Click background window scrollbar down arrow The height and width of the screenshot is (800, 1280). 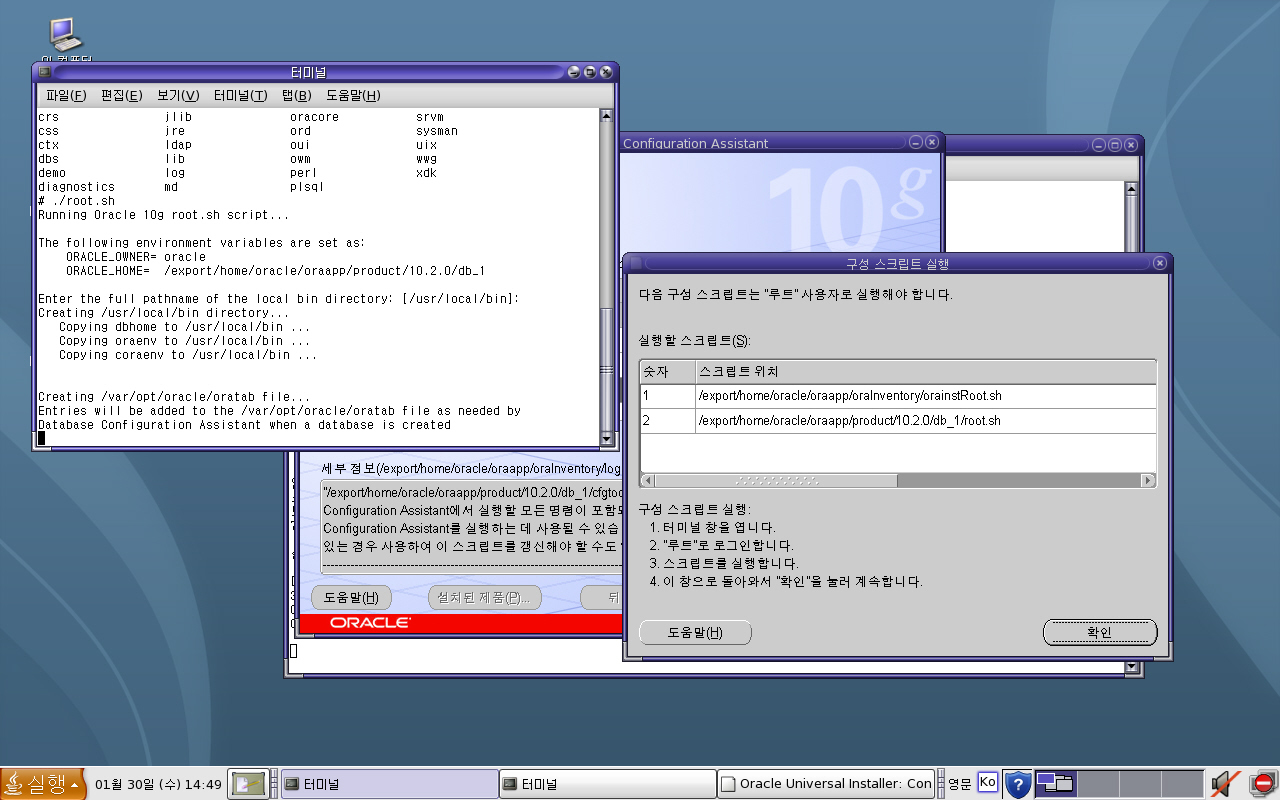pyautogui.click(x=1131, y=666)
